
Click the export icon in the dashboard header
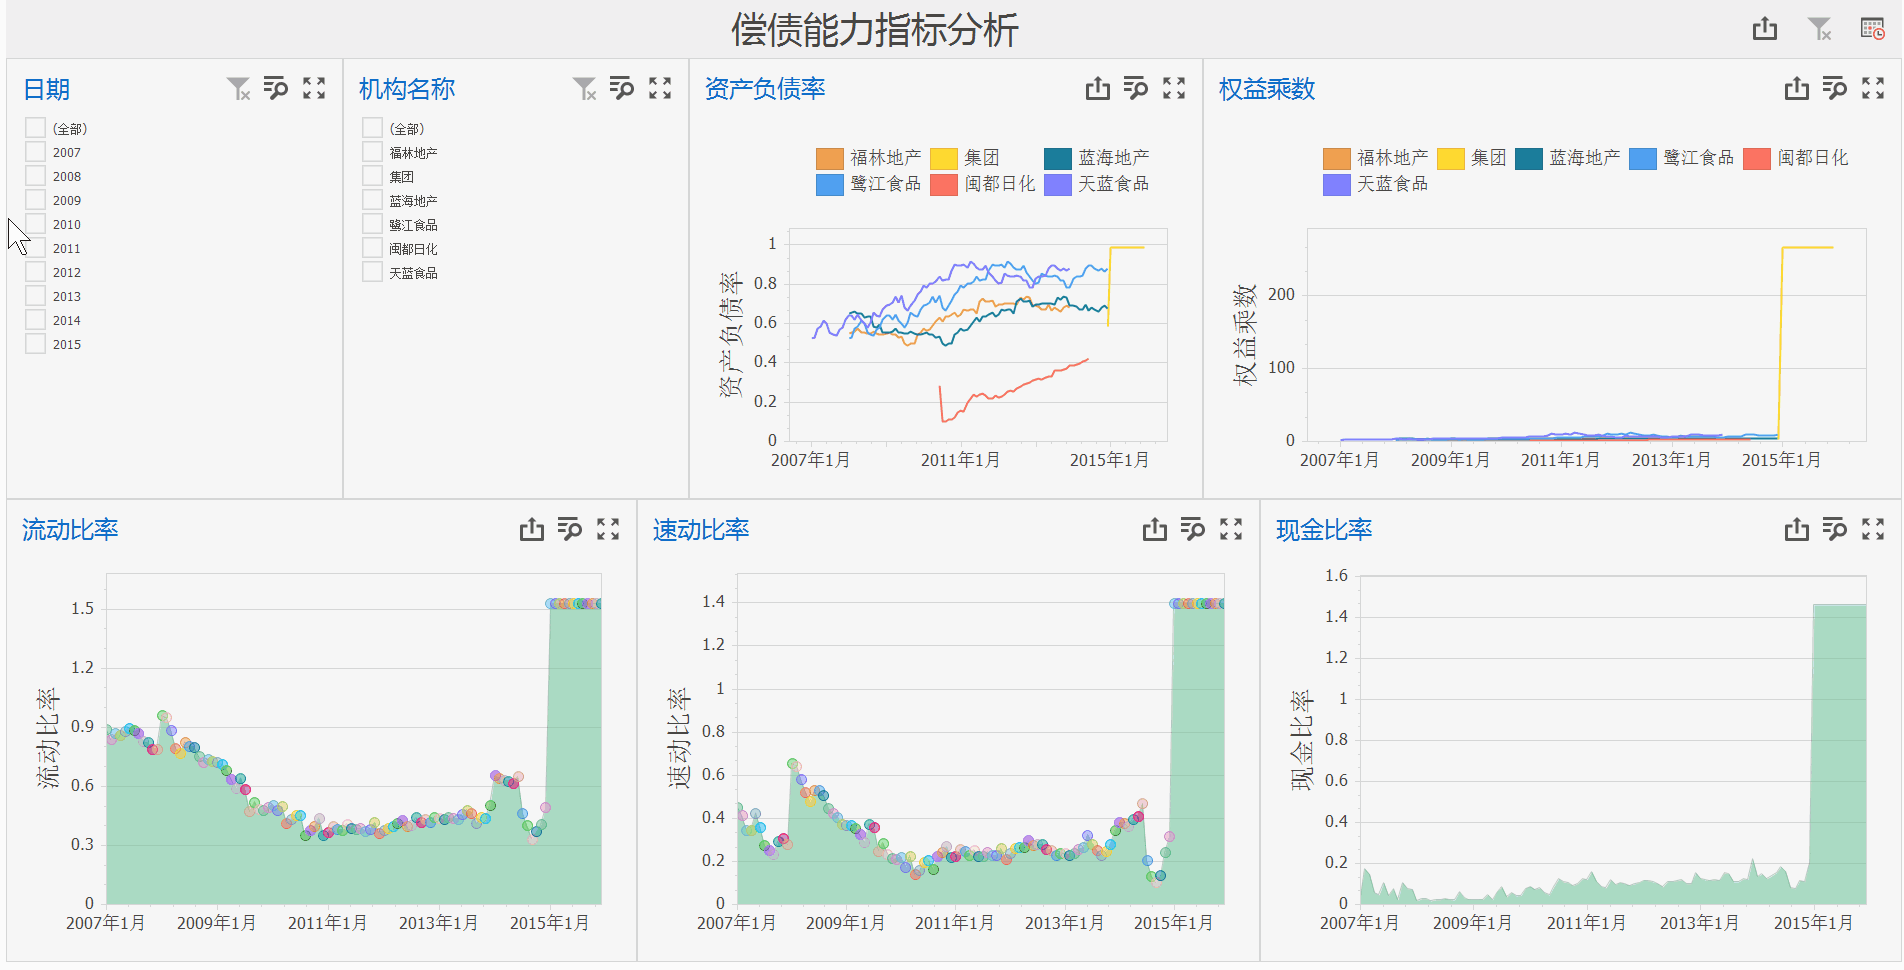[1765, 29]
